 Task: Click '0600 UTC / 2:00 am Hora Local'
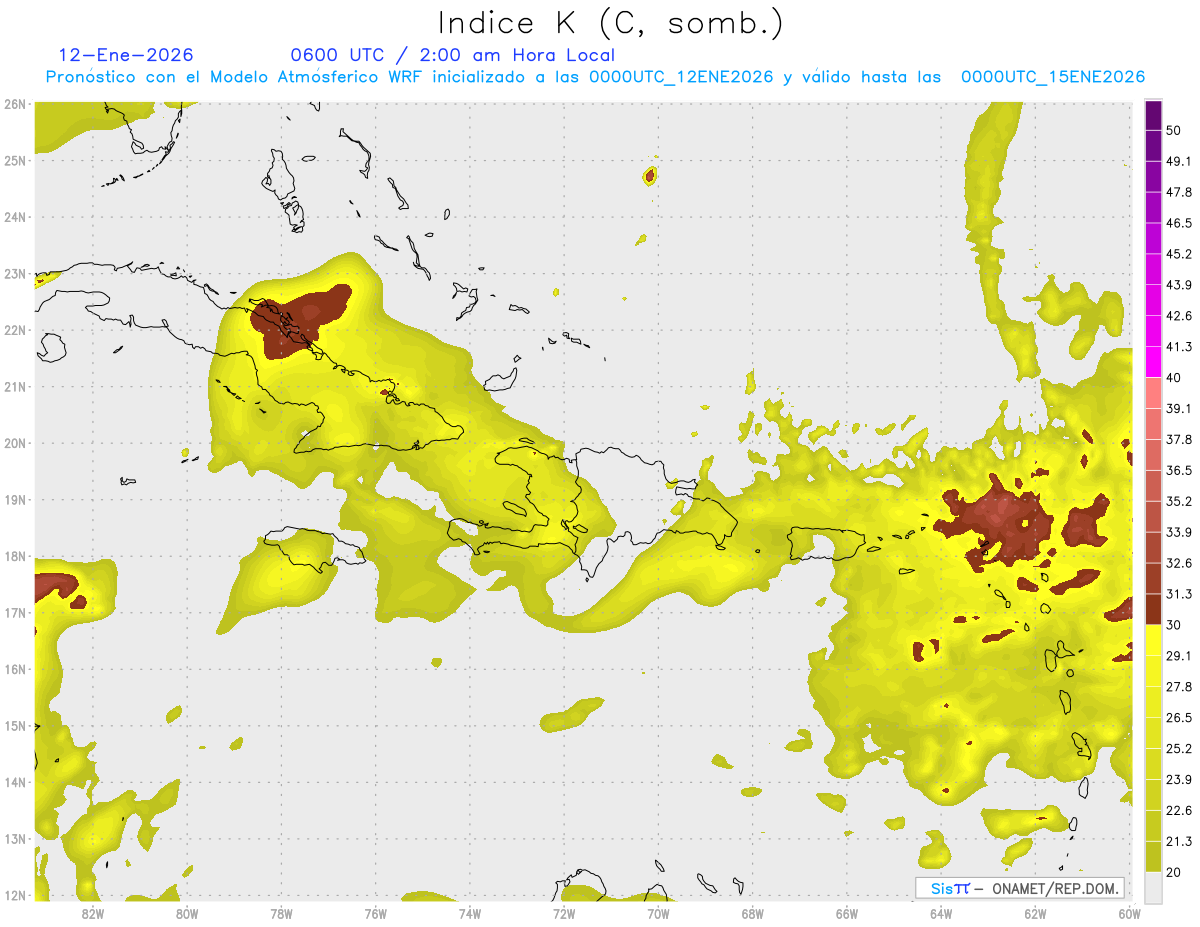[452, 55]
